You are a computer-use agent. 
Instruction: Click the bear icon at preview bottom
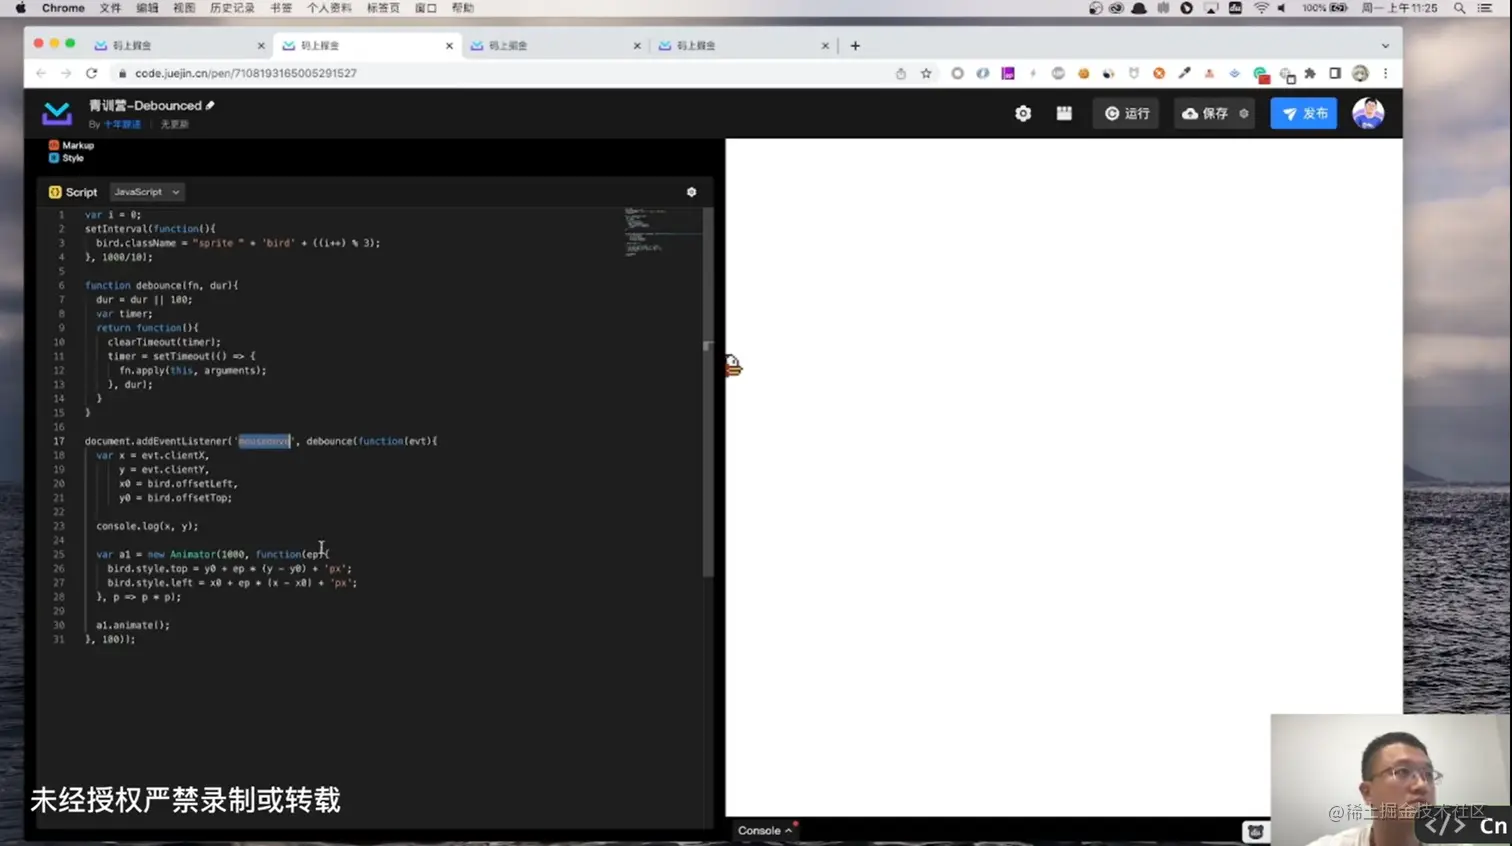pyautogui.click(x=1255, y=832)
